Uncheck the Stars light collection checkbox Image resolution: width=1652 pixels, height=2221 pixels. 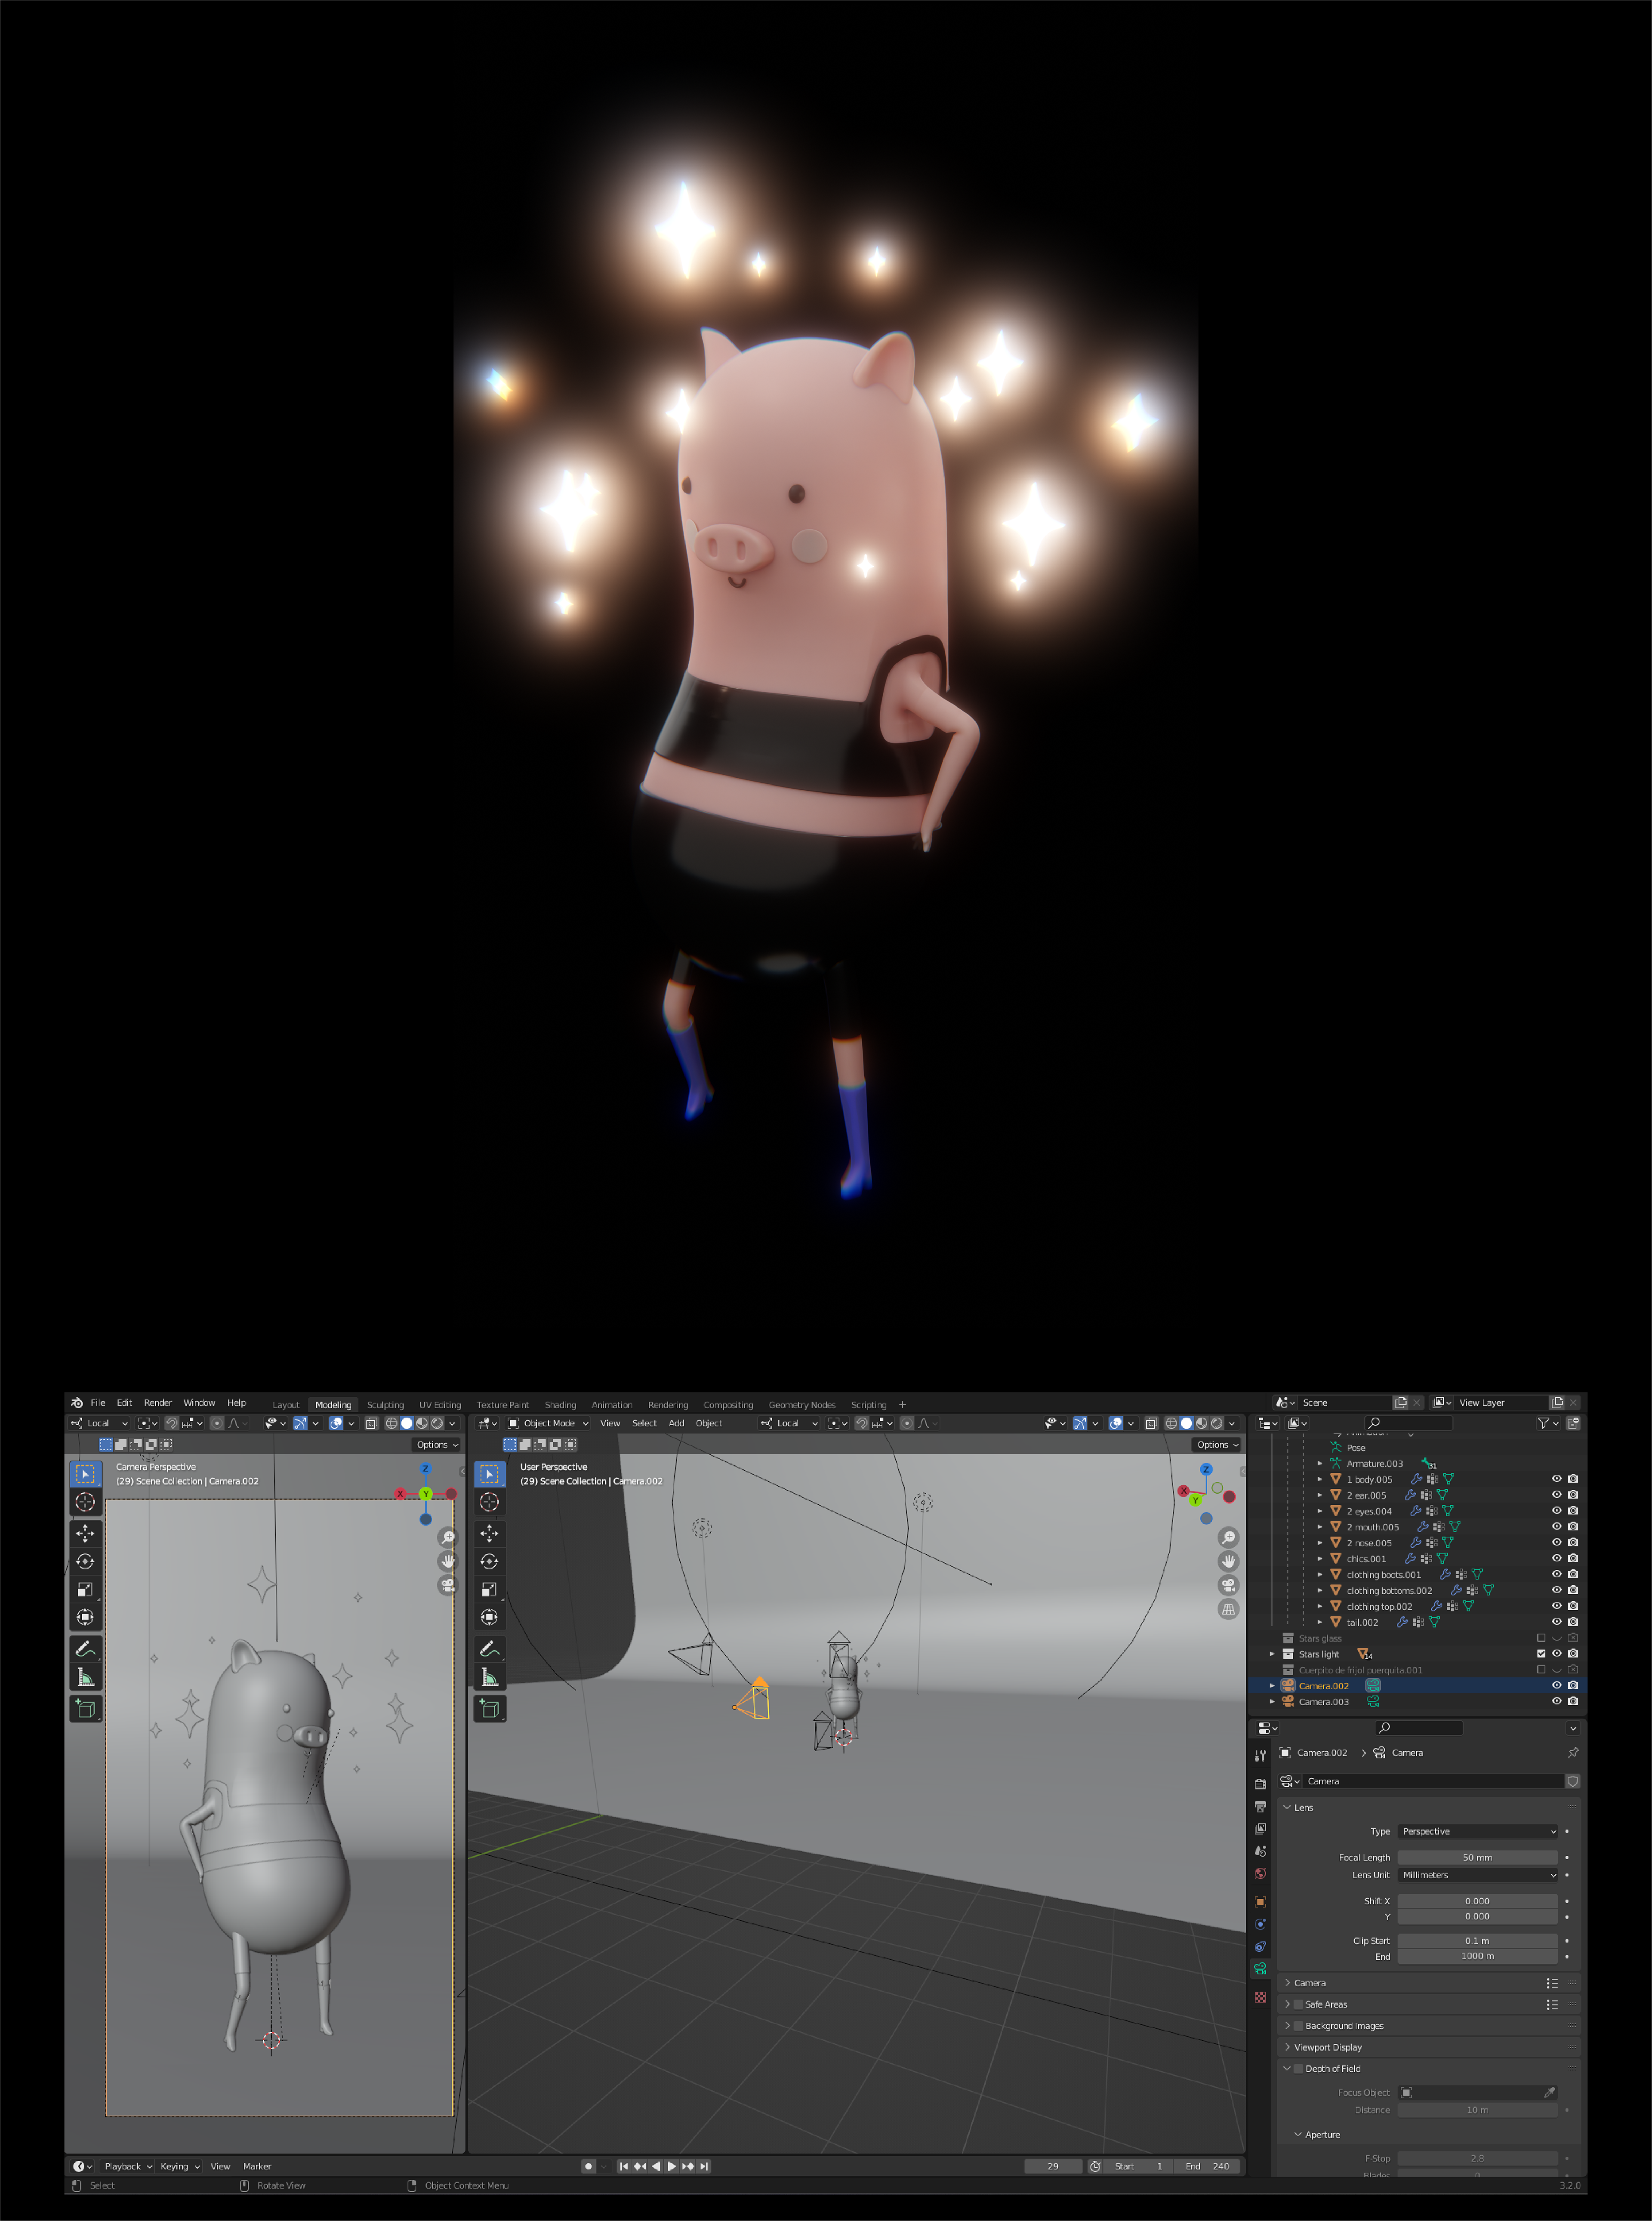[1540, 1654]
